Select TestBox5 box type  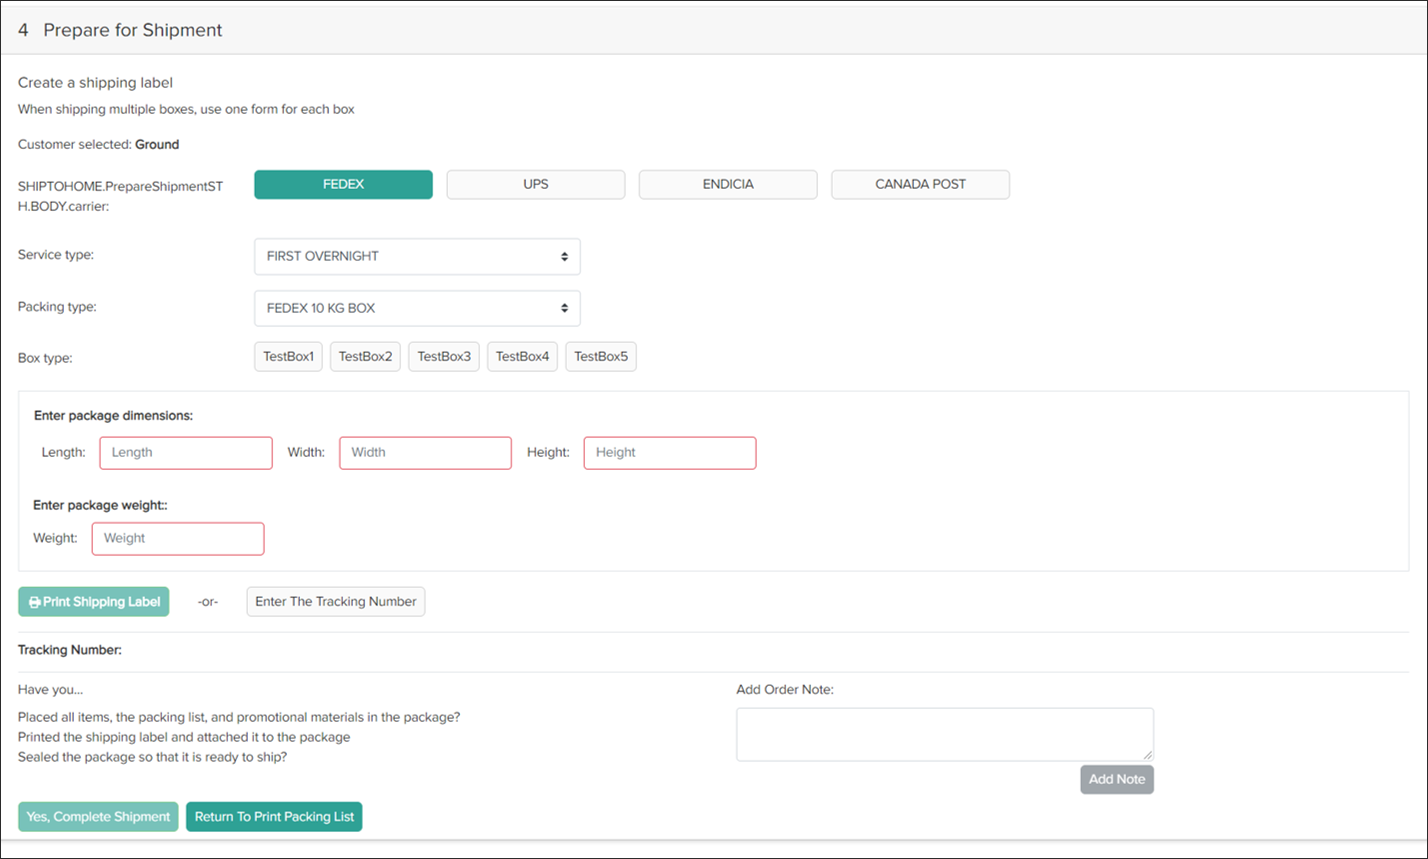600,356
